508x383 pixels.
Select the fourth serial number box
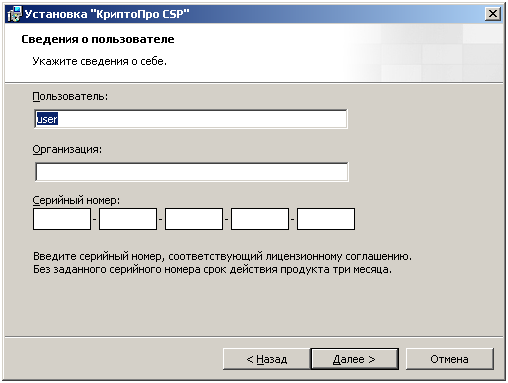point(260,219)
